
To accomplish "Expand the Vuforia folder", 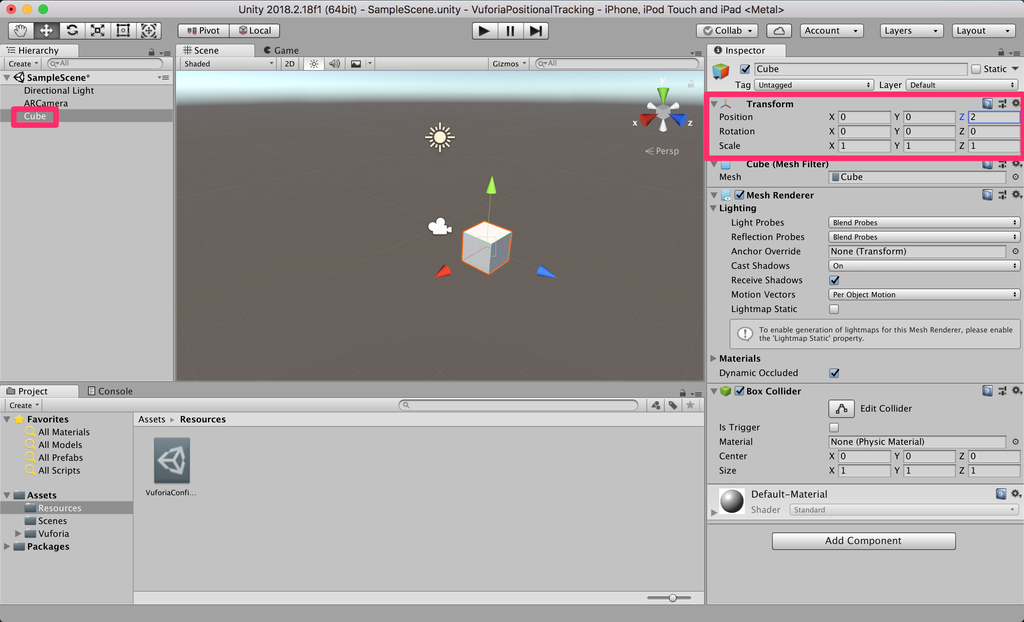I will pos(18,534).
